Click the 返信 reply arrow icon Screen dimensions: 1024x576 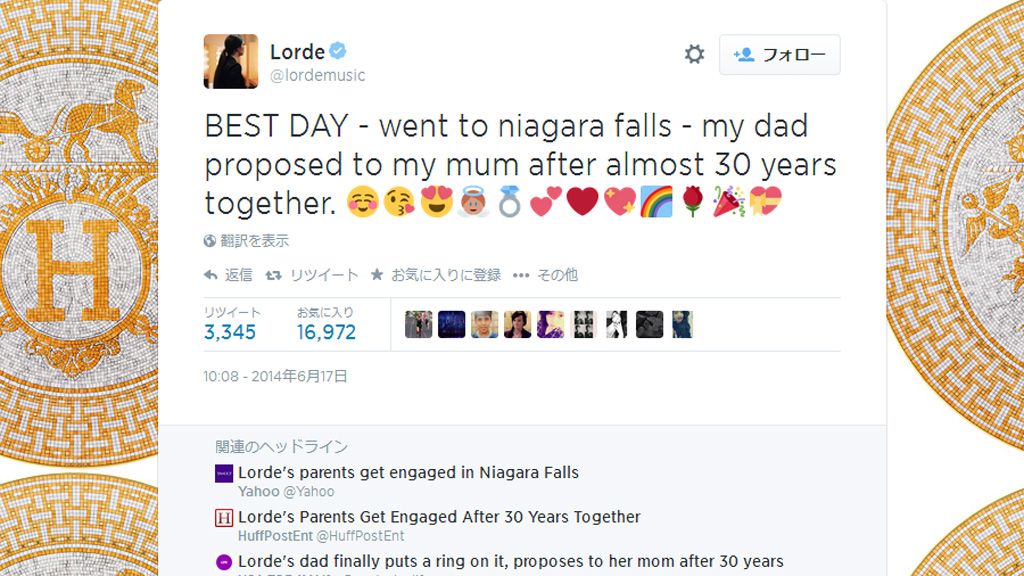coord(211,275)
